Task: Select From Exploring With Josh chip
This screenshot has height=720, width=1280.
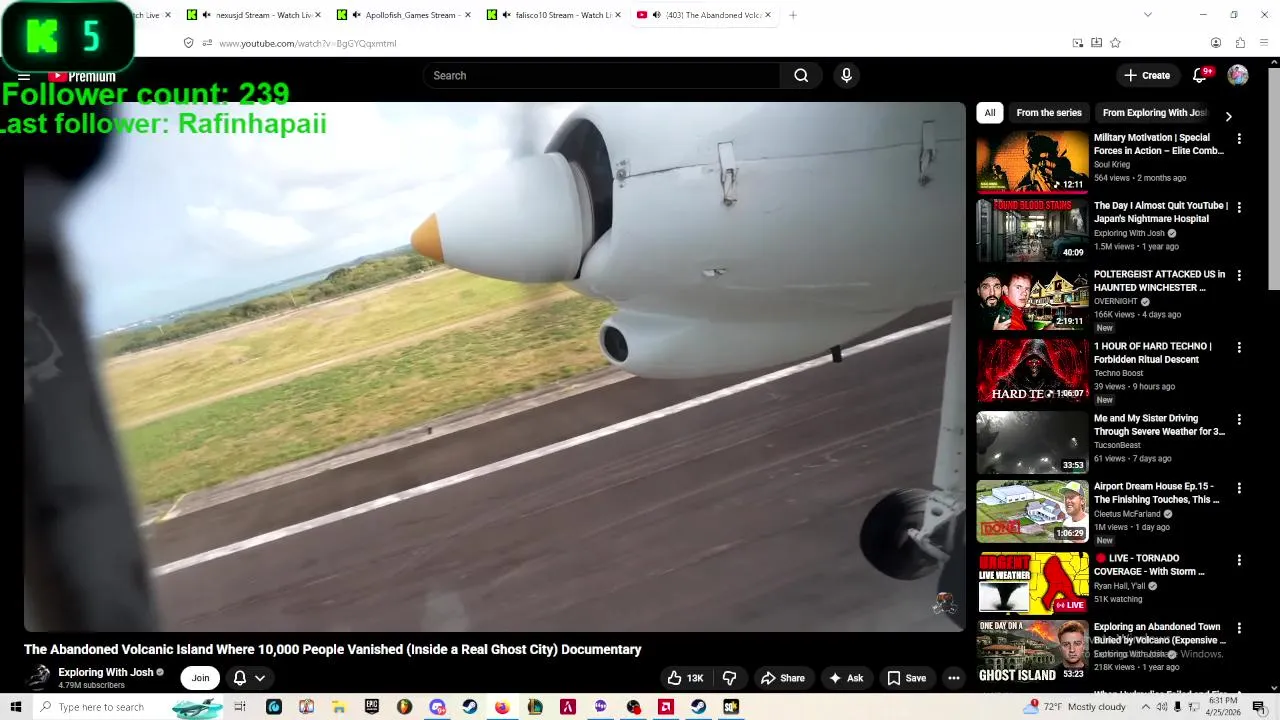Action: 1154,113
